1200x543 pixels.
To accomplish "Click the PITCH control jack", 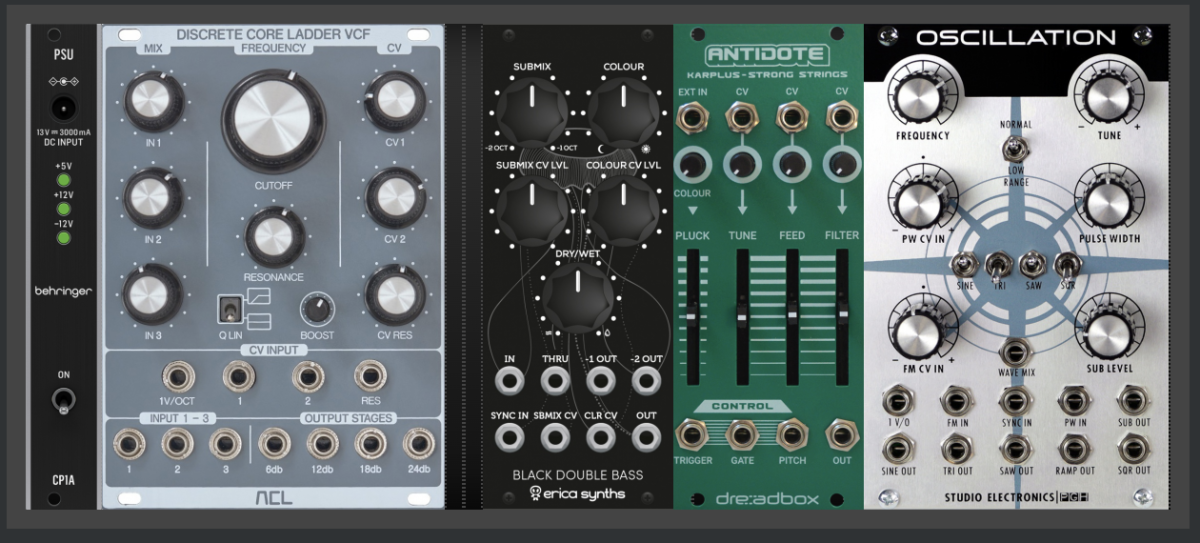I will (792, 435).
